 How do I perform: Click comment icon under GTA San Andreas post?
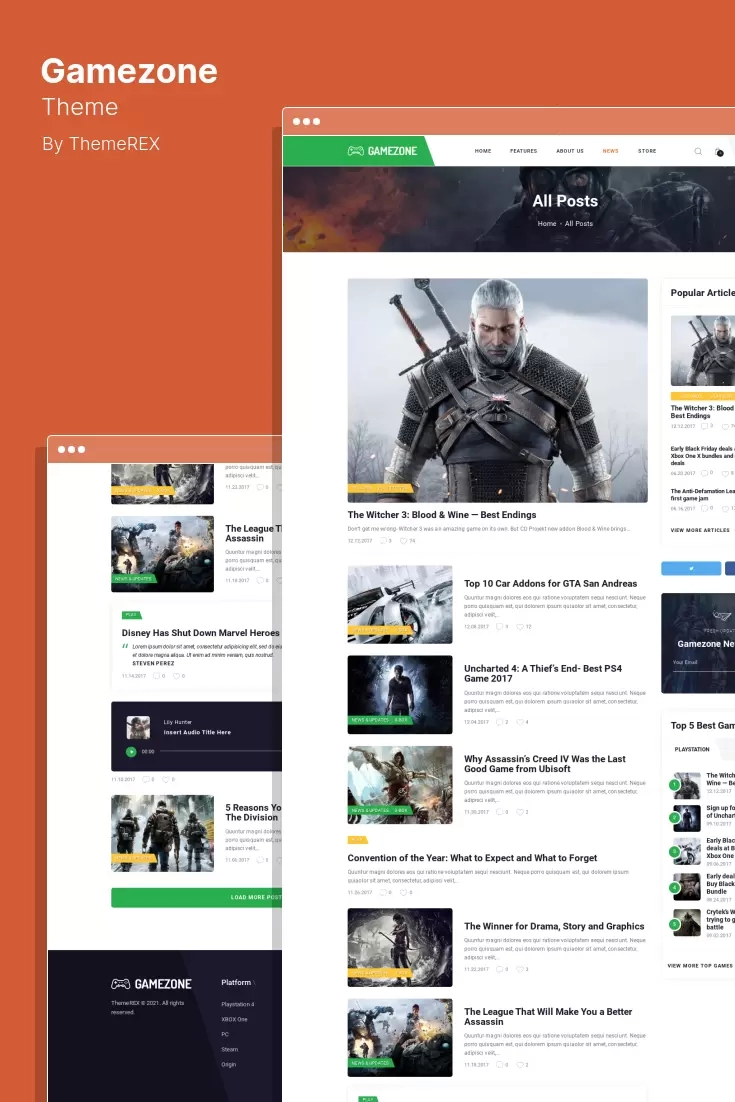(500, 626)
